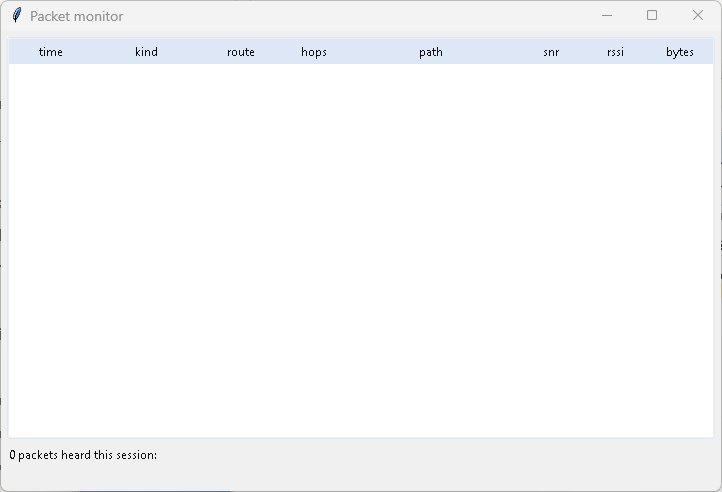Viewport: 722px width, 492px height.
Task: Sort by the bytes column header
Action: (680, 52)
